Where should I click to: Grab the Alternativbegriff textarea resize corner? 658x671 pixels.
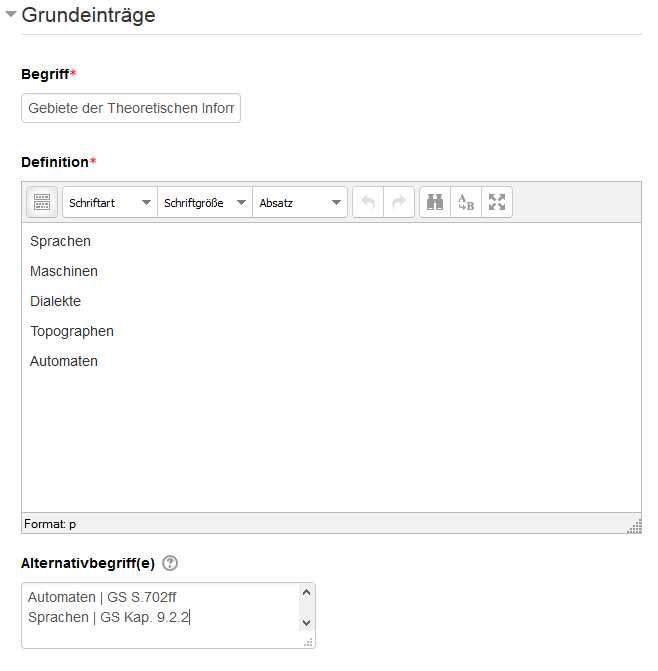pos(309,642)
